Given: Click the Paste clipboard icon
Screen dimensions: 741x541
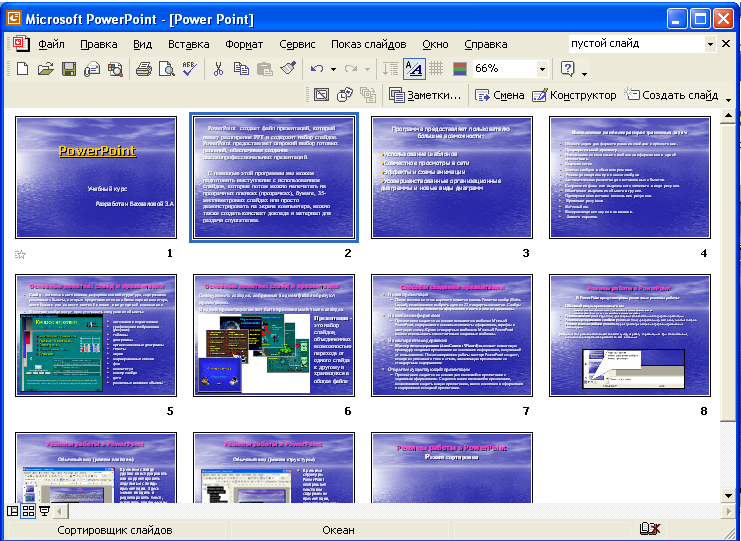Looking at the screenshot, I should (x=264, y=69).
